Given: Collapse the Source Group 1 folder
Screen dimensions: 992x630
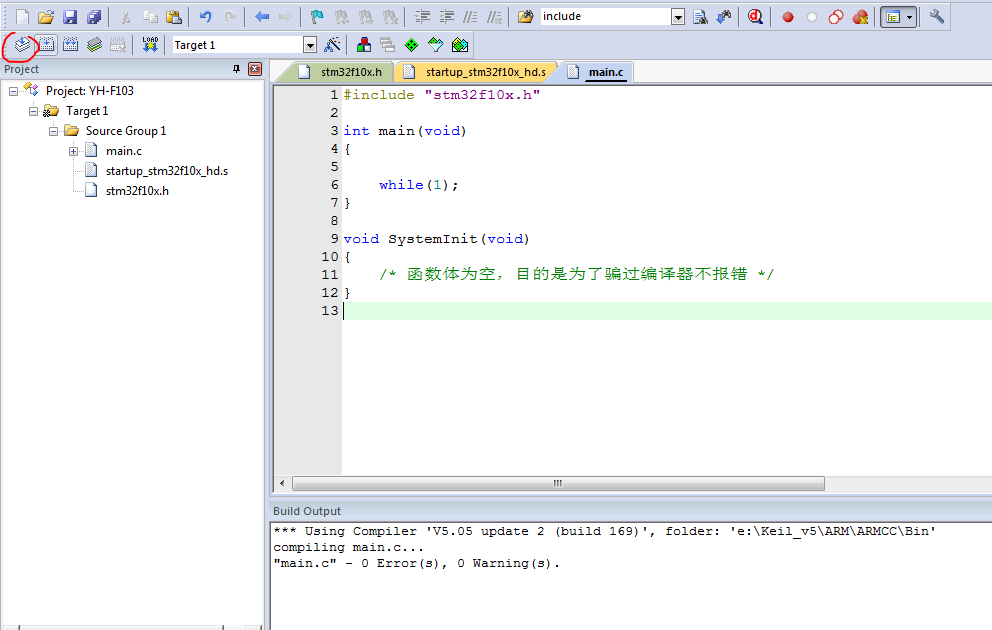Looking at the screenshot, I should coord(54,131).
